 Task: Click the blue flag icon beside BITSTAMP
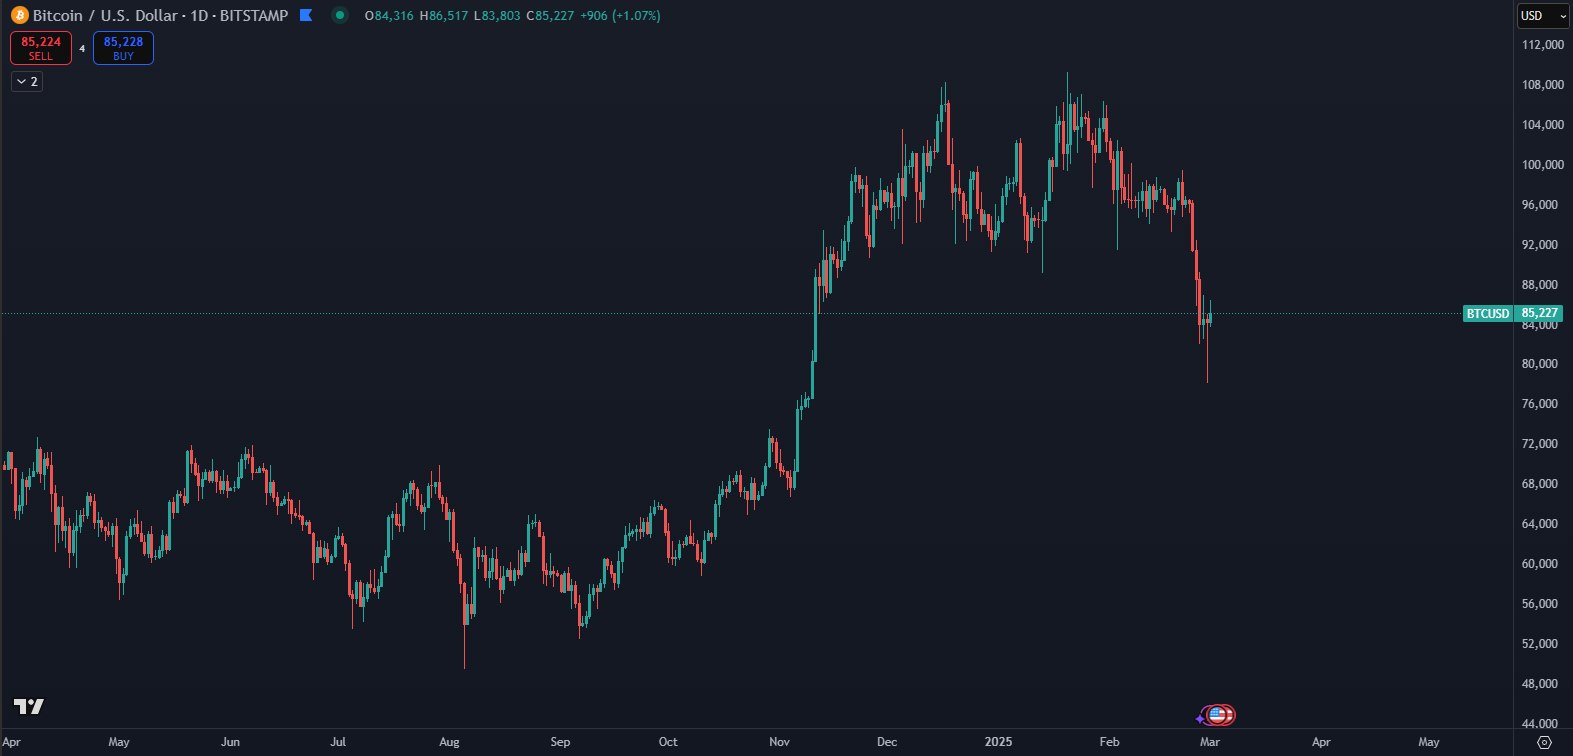pyautogui.click(x=306, y=16)
